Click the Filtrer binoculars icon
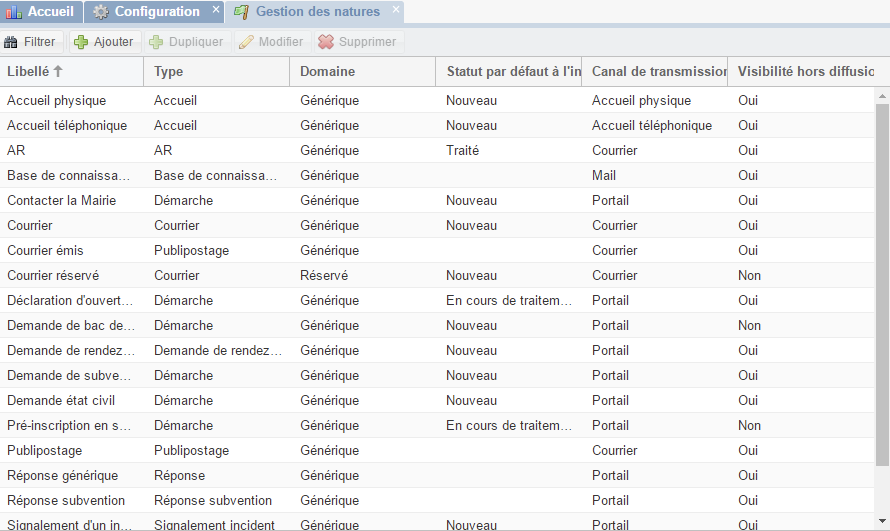This screenshot has width=890, height=531. click(x=12, y=42)
